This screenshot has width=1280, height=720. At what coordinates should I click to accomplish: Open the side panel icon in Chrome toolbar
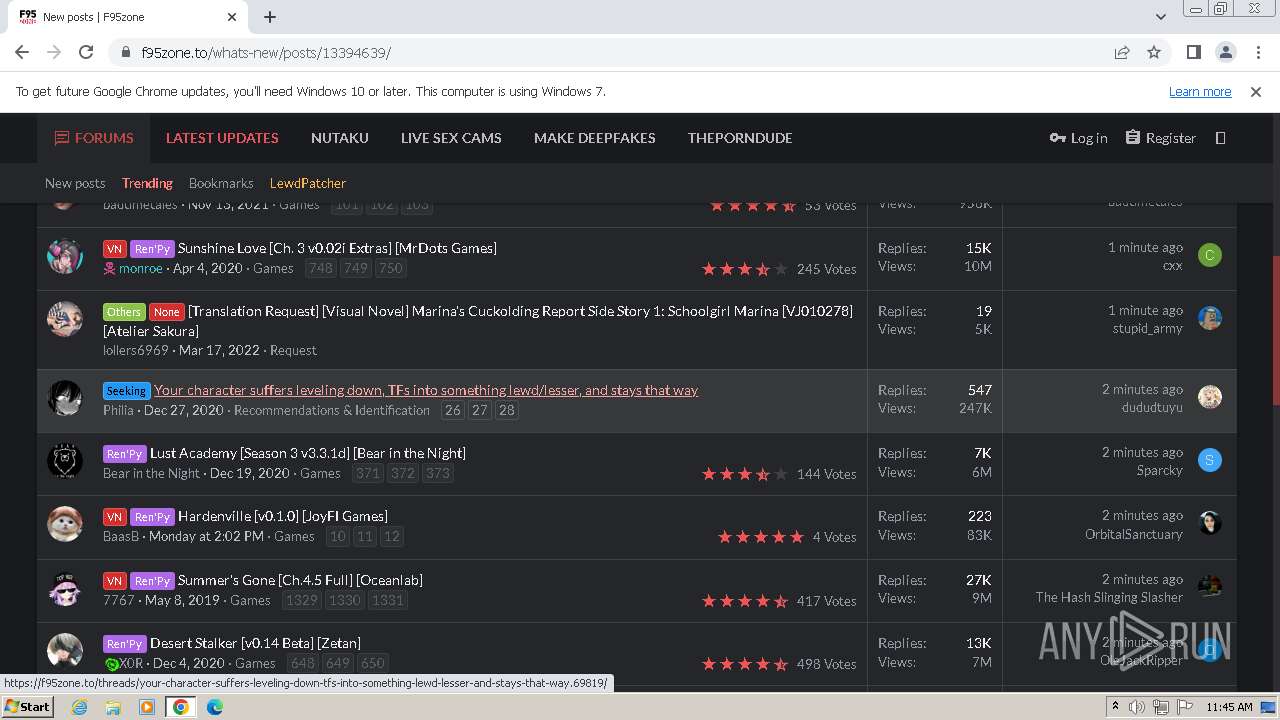tap(1194, 52)
